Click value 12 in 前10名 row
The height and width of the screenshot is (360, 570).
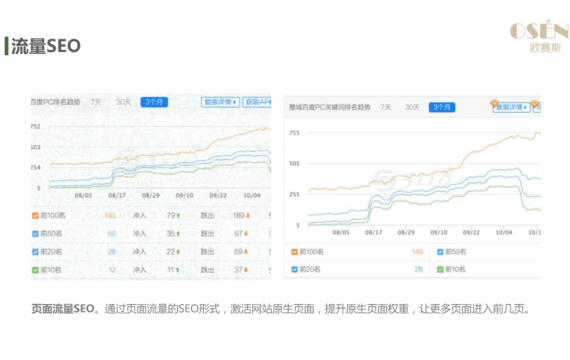(x=112, y=270)
